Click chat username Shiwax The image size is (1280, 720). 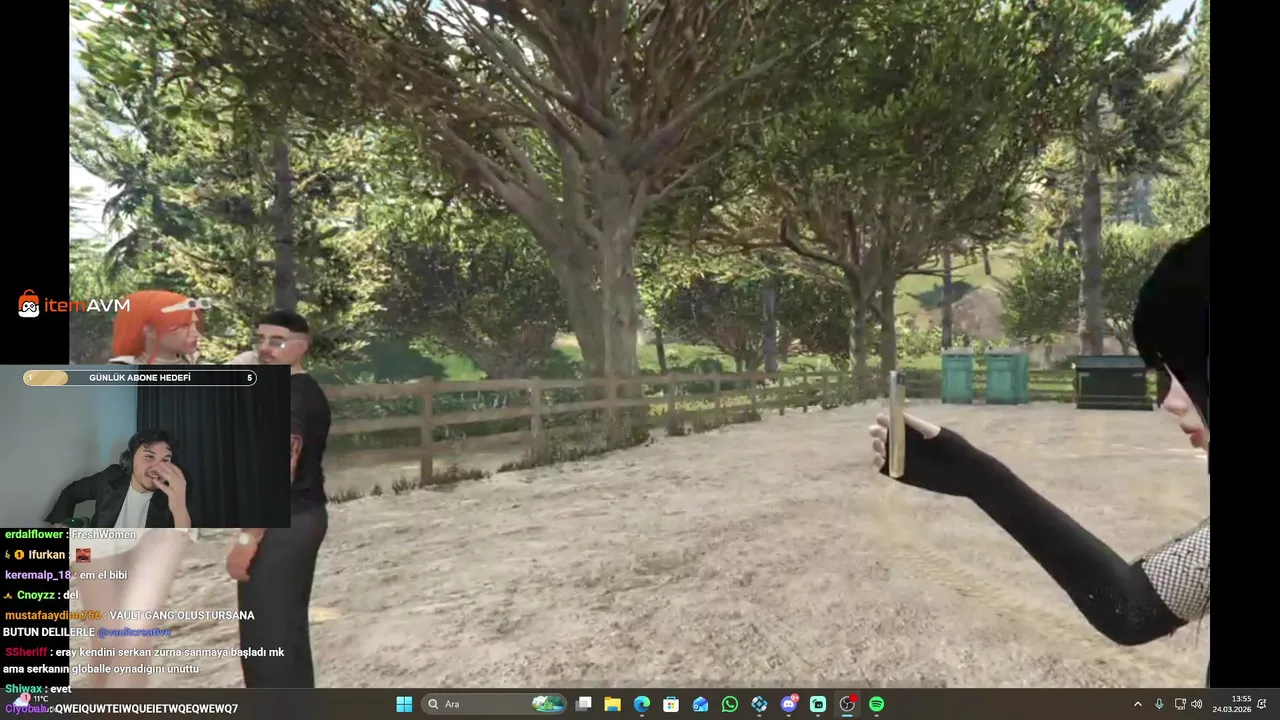pos(23,689)
